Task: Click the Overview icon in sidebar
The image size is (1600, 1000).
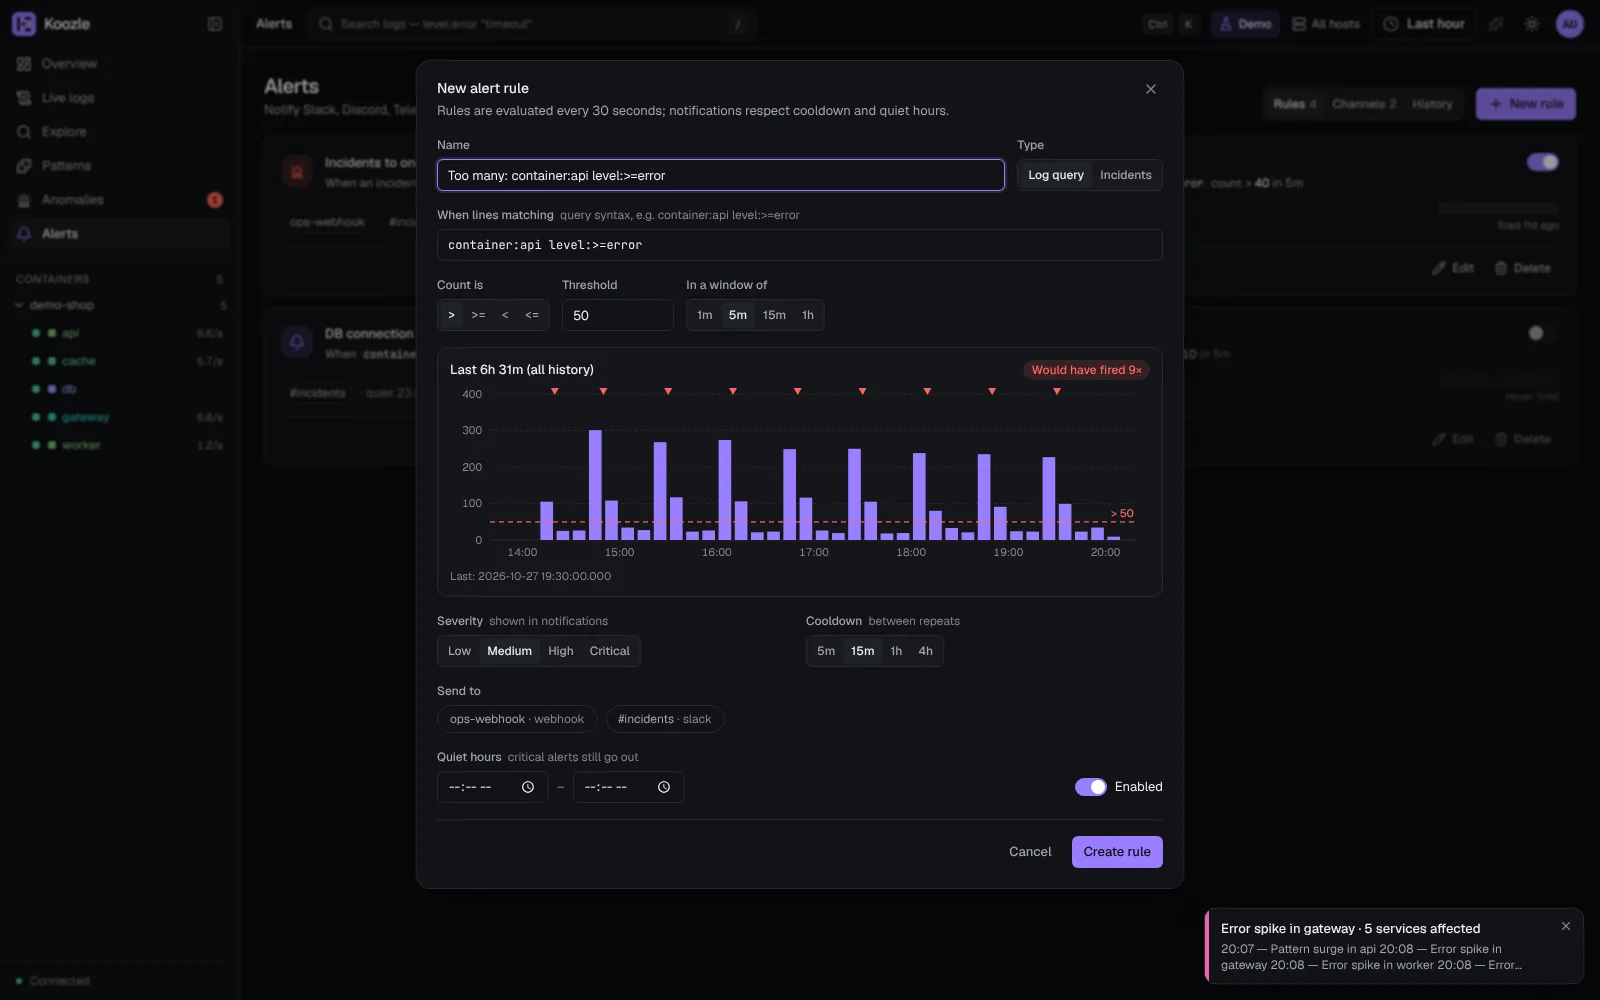Action: coord(24,64)
